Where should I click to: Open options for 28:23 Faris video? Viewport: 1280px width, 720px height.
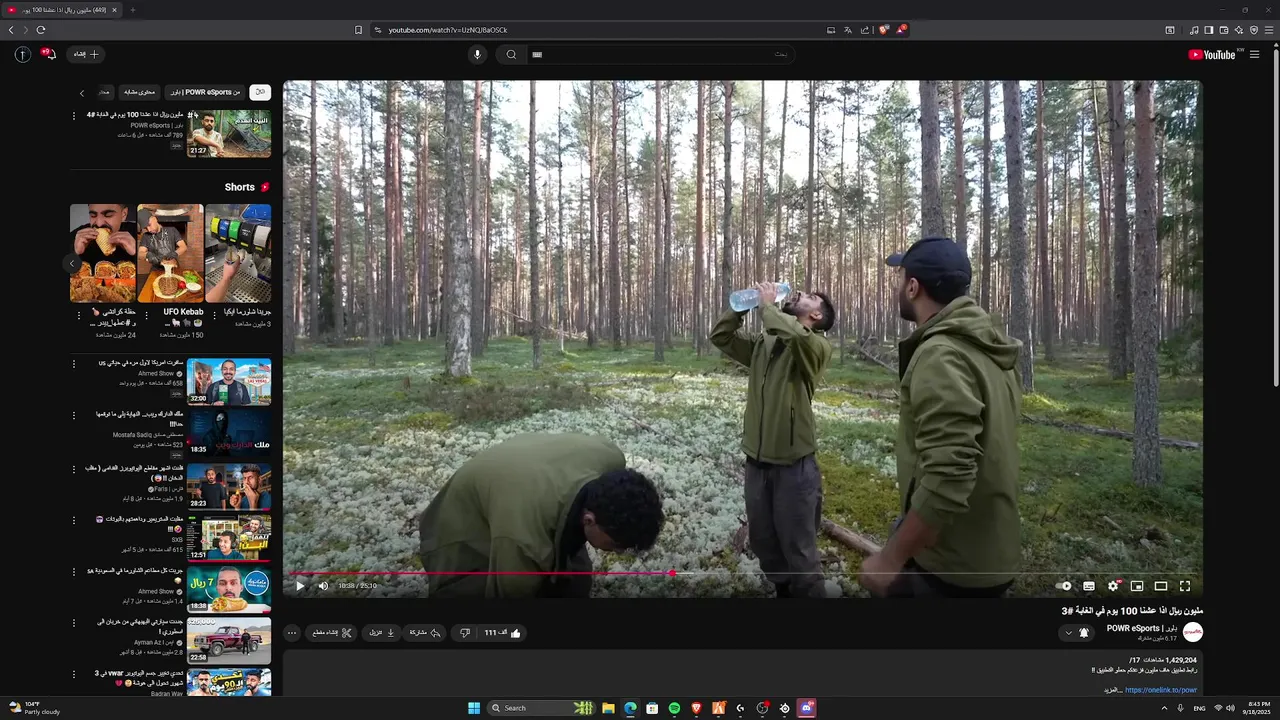[73, 468]
